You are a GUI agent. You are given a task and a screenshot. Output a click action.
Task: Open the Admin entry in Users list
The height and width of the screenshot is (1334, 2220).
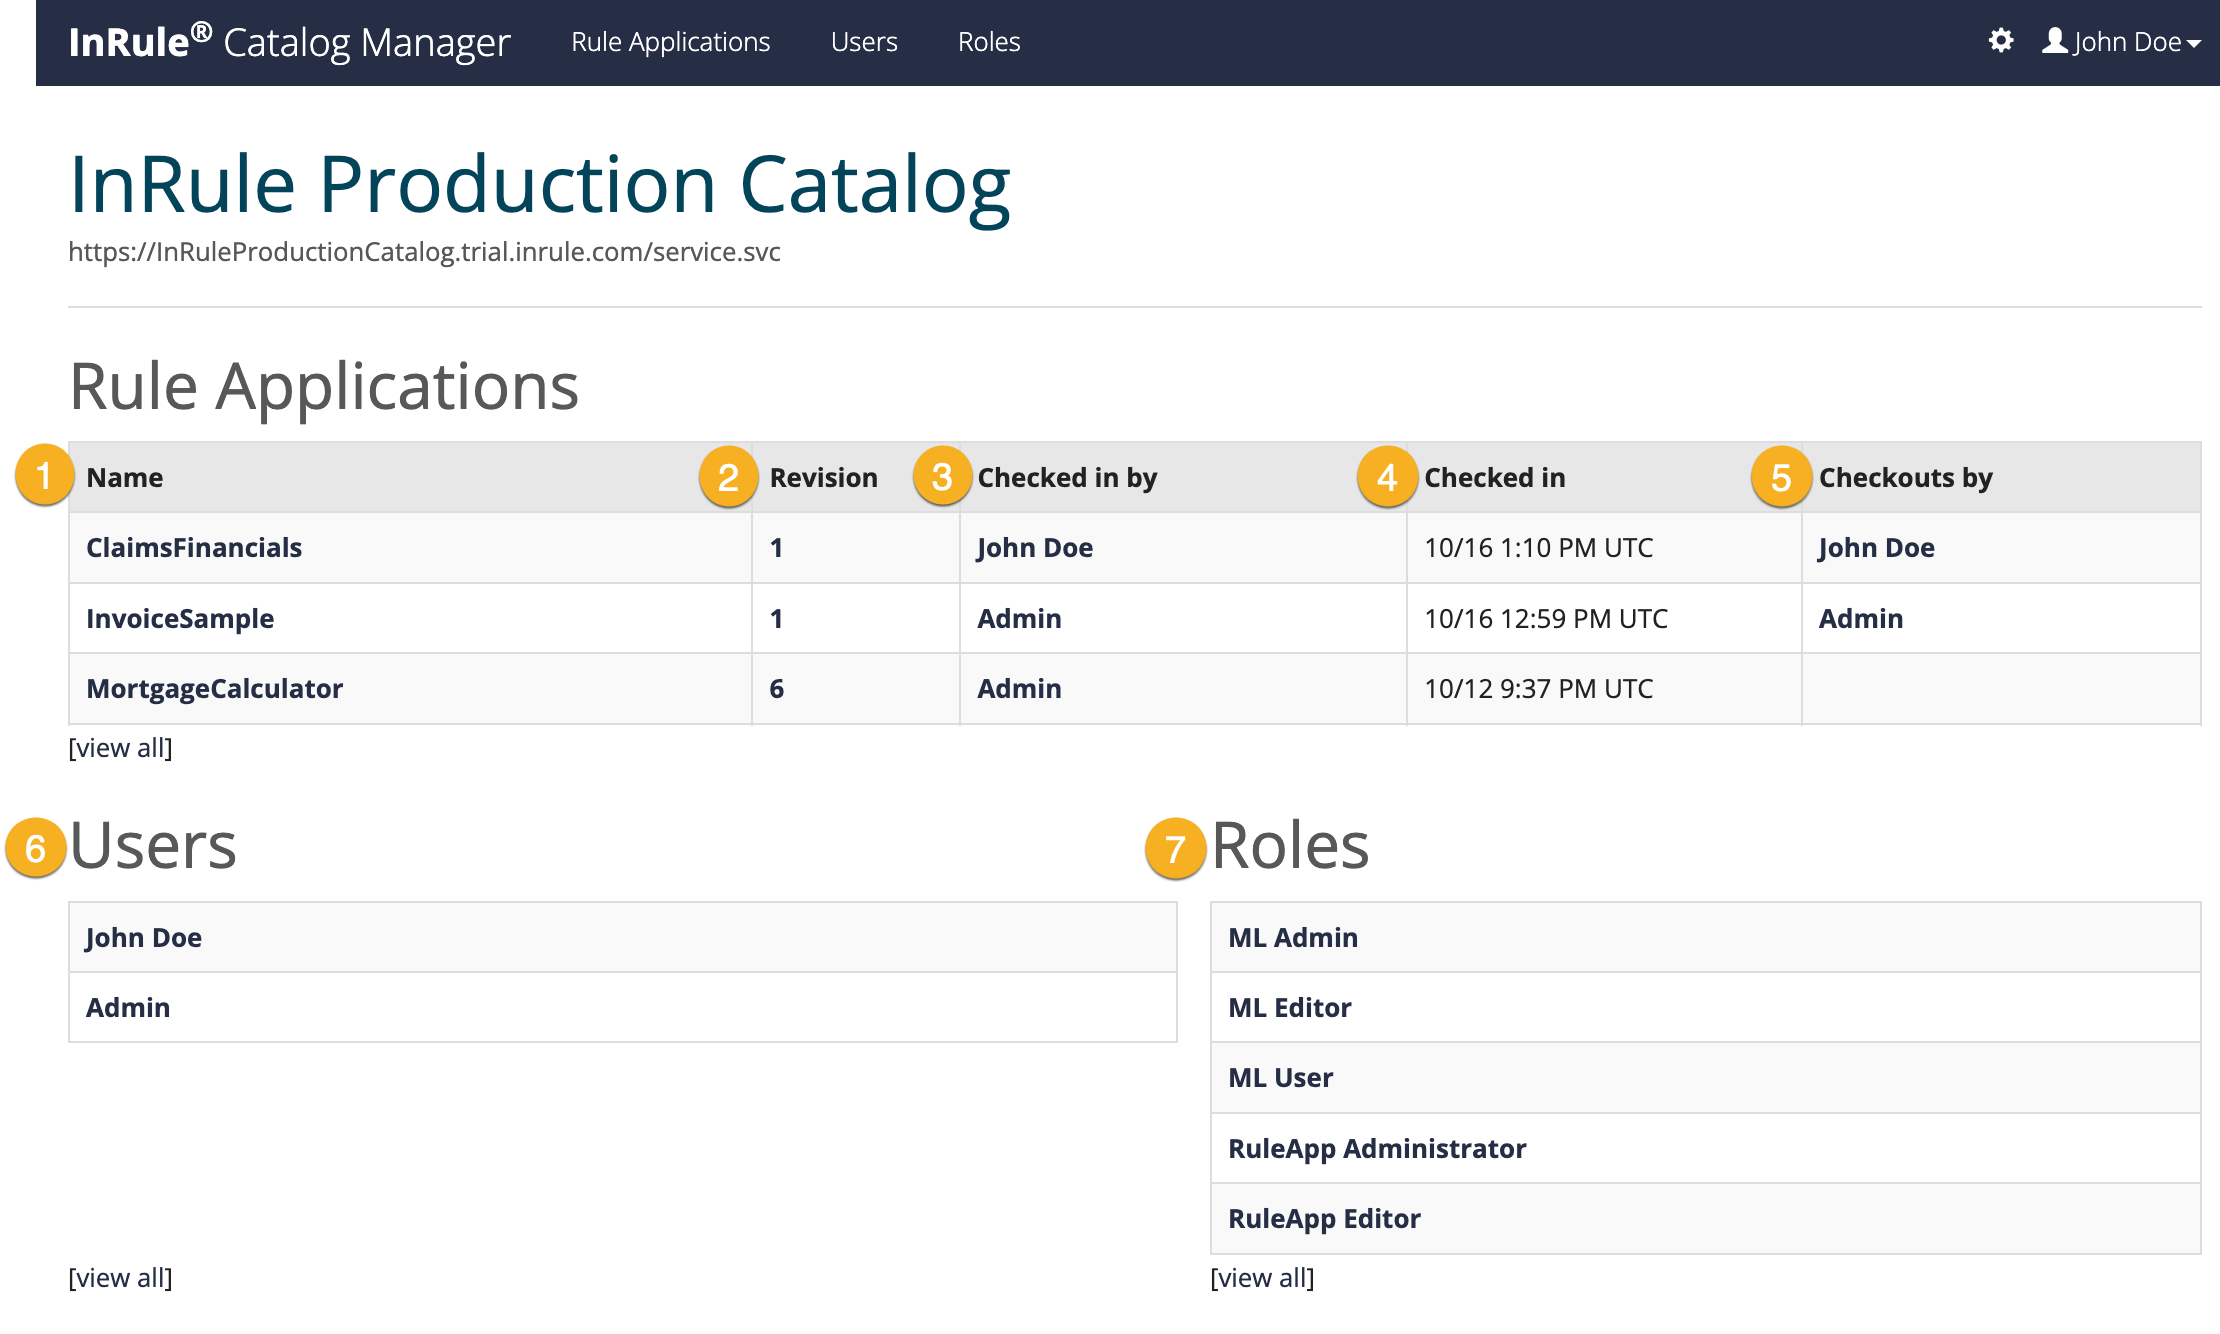click(128, 1008)
